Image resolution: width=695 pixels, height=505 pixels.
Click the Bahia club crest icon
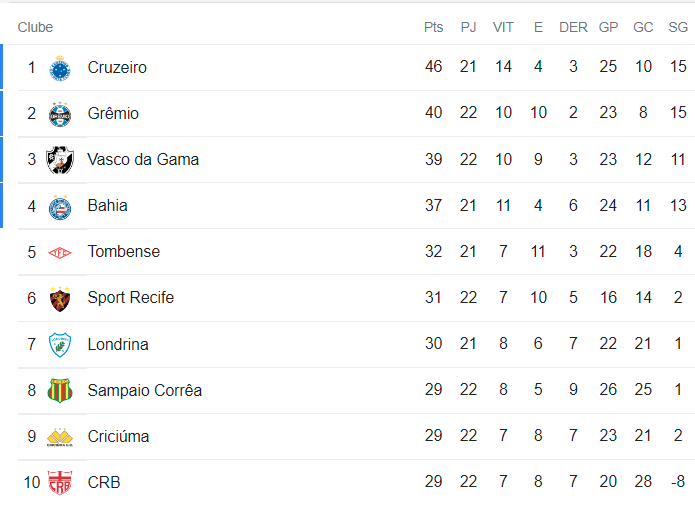(x=61, y=206)
